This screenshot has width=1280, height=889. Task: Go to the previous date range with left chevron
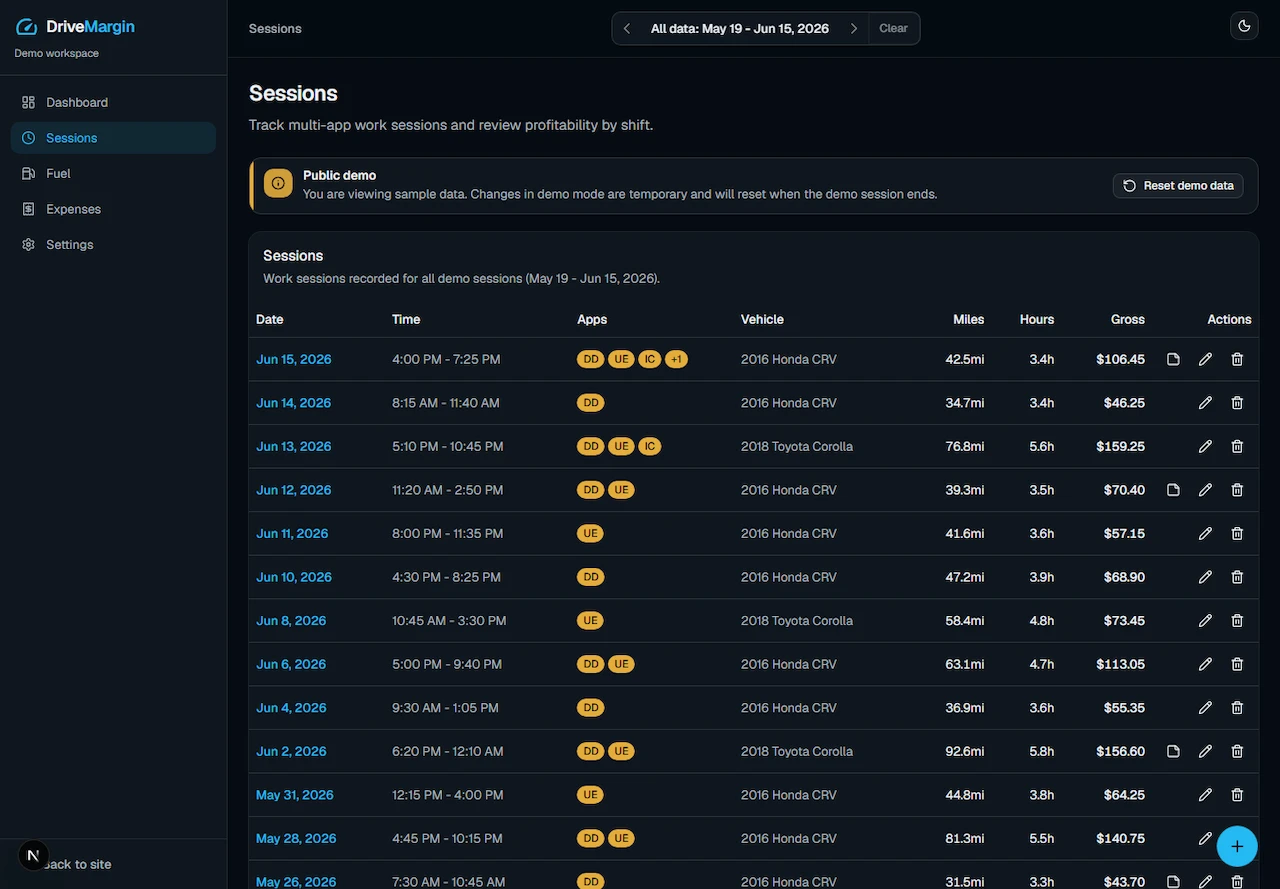(x=627, y=28)
